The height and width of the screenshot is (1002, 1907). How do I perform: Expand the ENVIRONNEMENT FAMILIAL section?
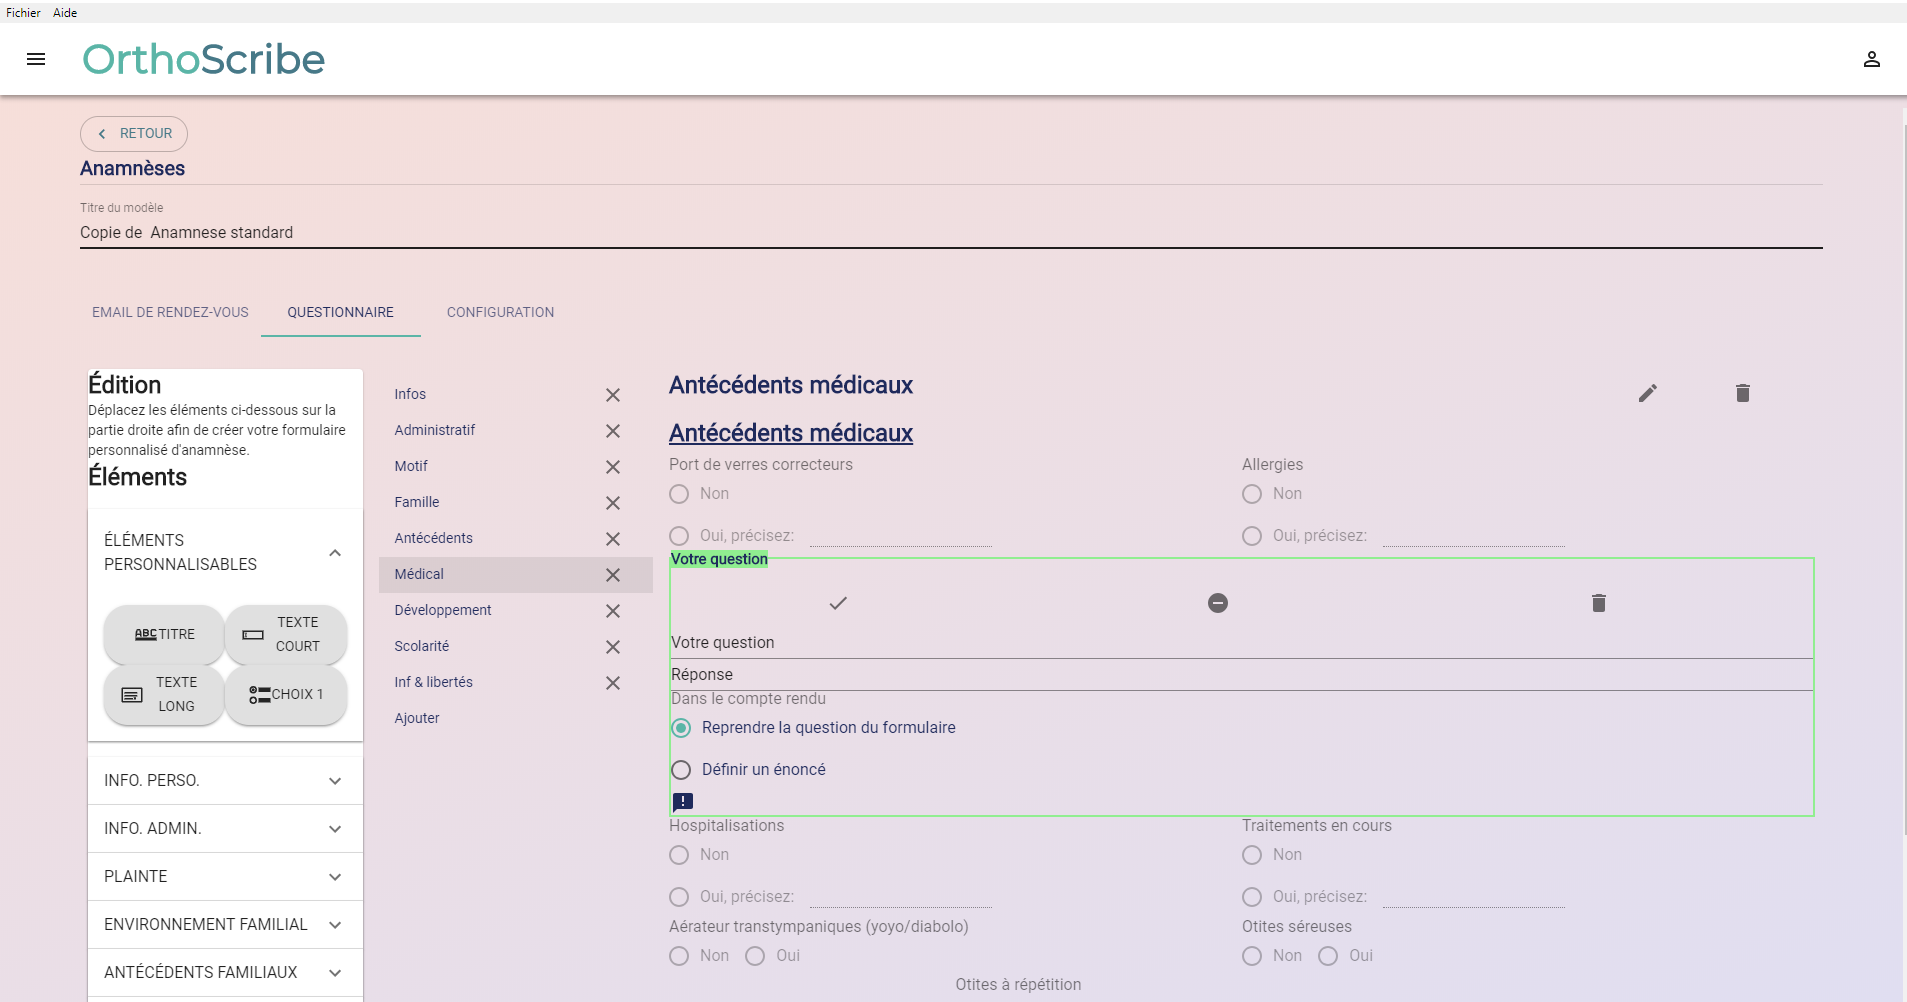tap(335, 925)
